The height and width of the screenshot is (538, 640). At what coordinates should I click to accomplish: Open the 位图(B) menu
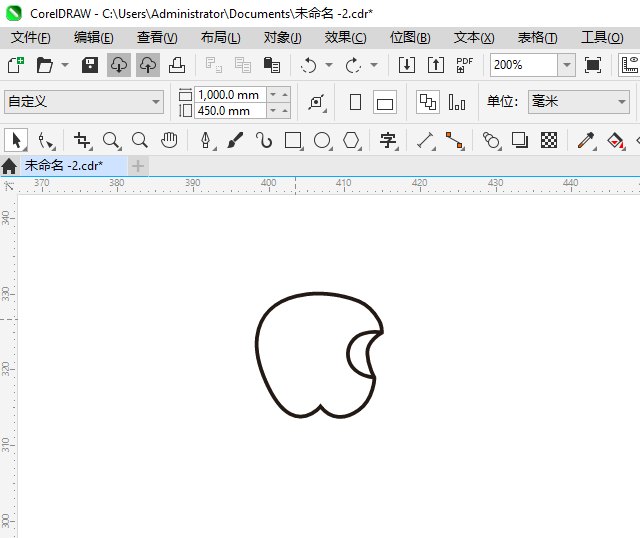(410, 38)
